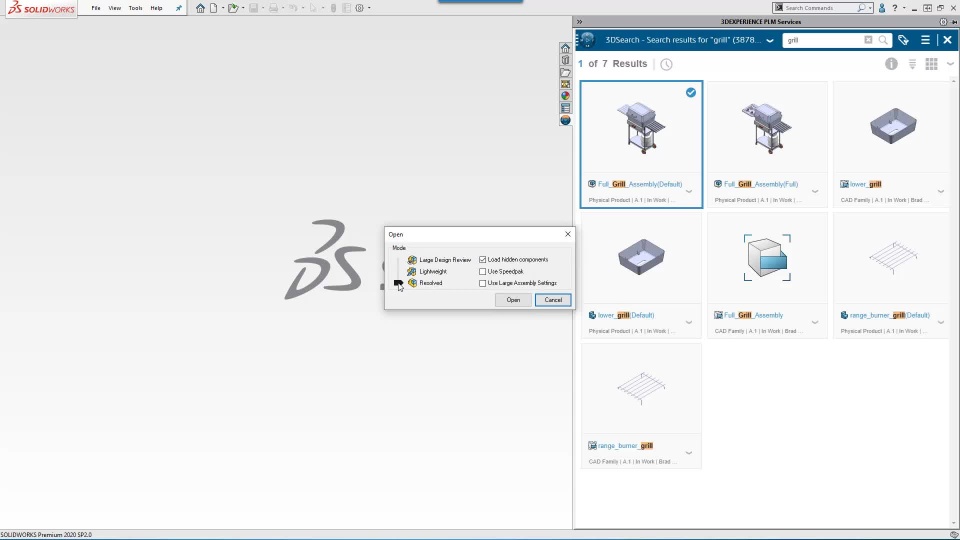Enable Use Large Assembly Settings checkbox
The image size is (960, 540).
[482, 283]
